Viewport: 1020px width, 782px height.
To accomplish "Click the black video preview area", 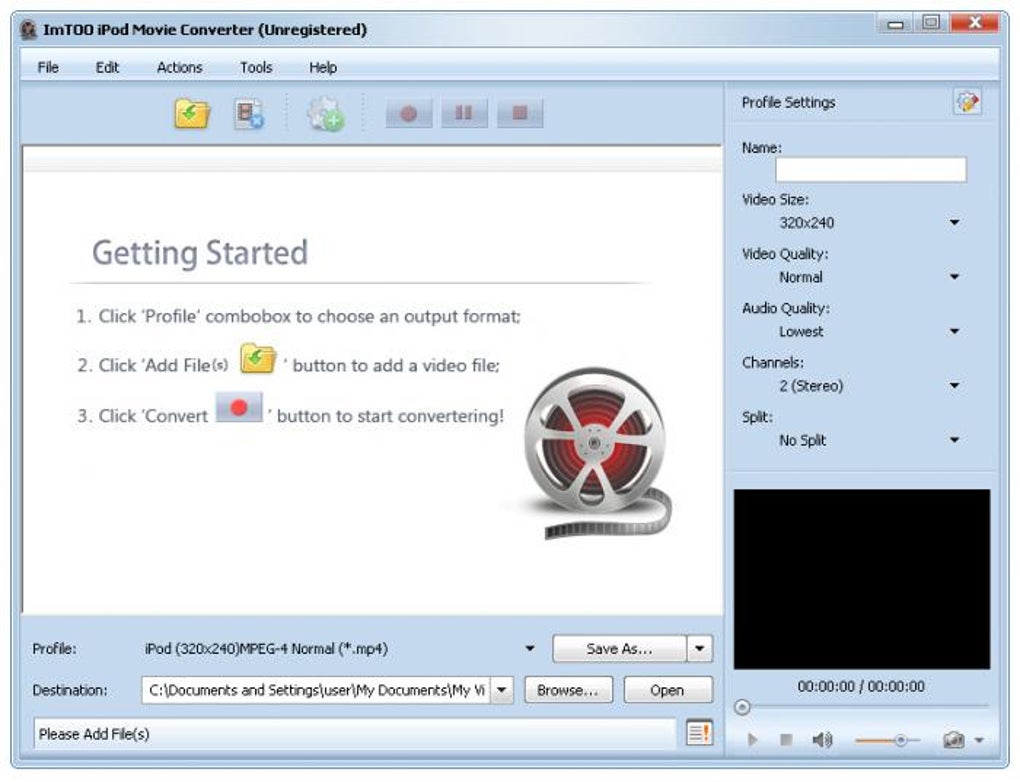I will 862,579.
